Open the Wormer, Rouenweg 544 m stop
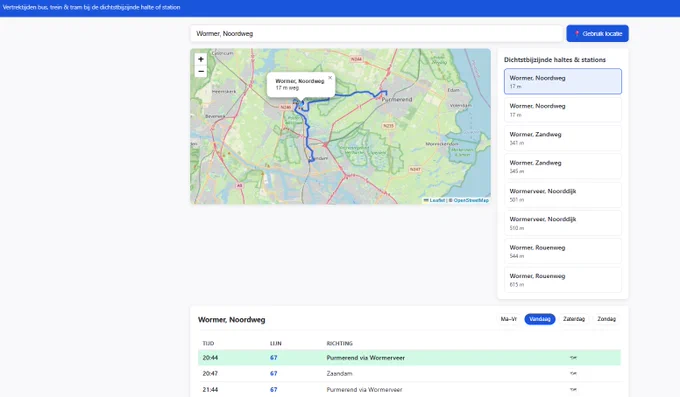680x397 pixels. [562, 251]
